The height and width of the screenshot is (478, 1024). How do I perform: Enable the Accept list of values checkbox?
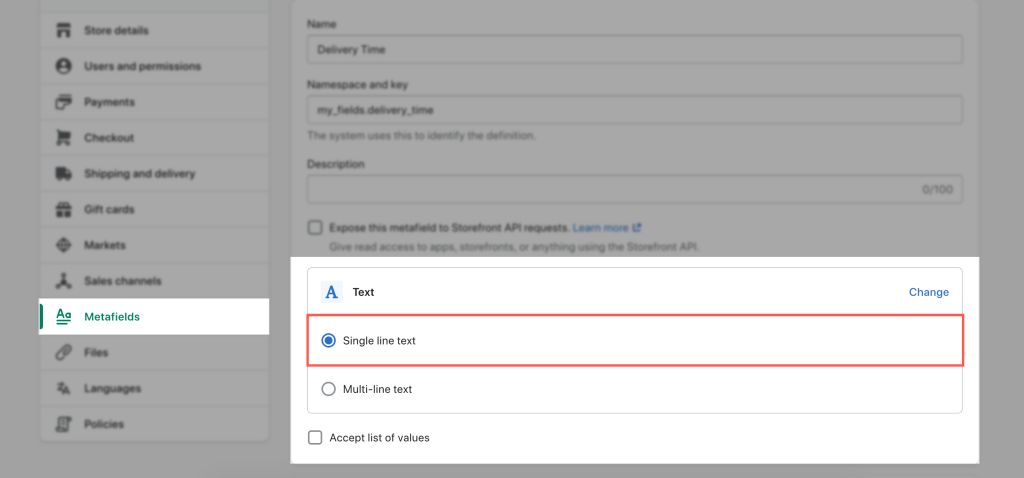pos(315,438)
